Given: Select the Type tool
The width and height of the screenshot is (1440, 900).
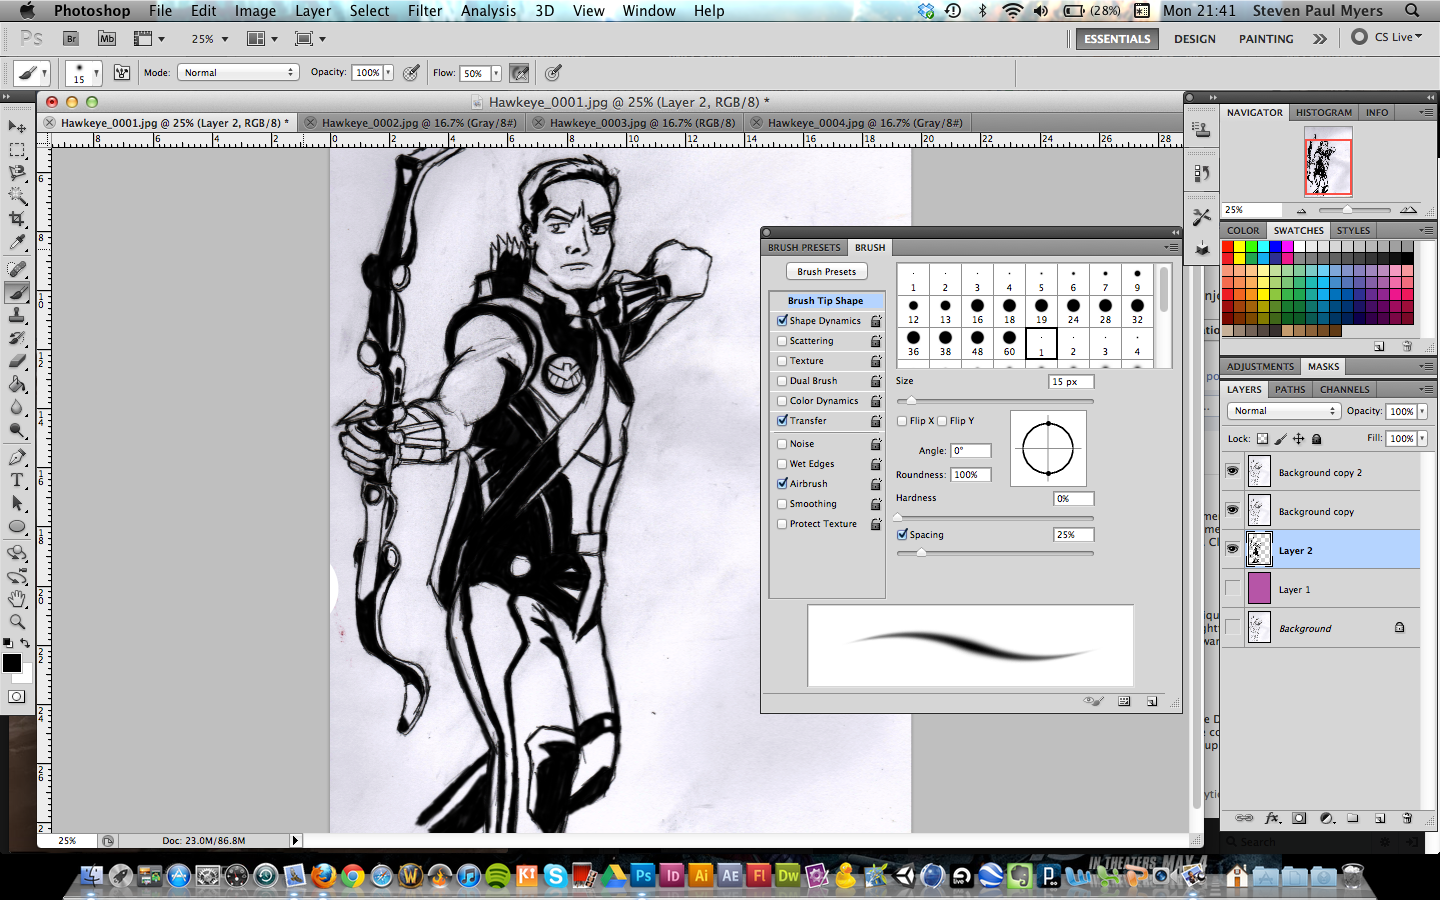Looking at the screenshot, I should (x=17, y=480).
